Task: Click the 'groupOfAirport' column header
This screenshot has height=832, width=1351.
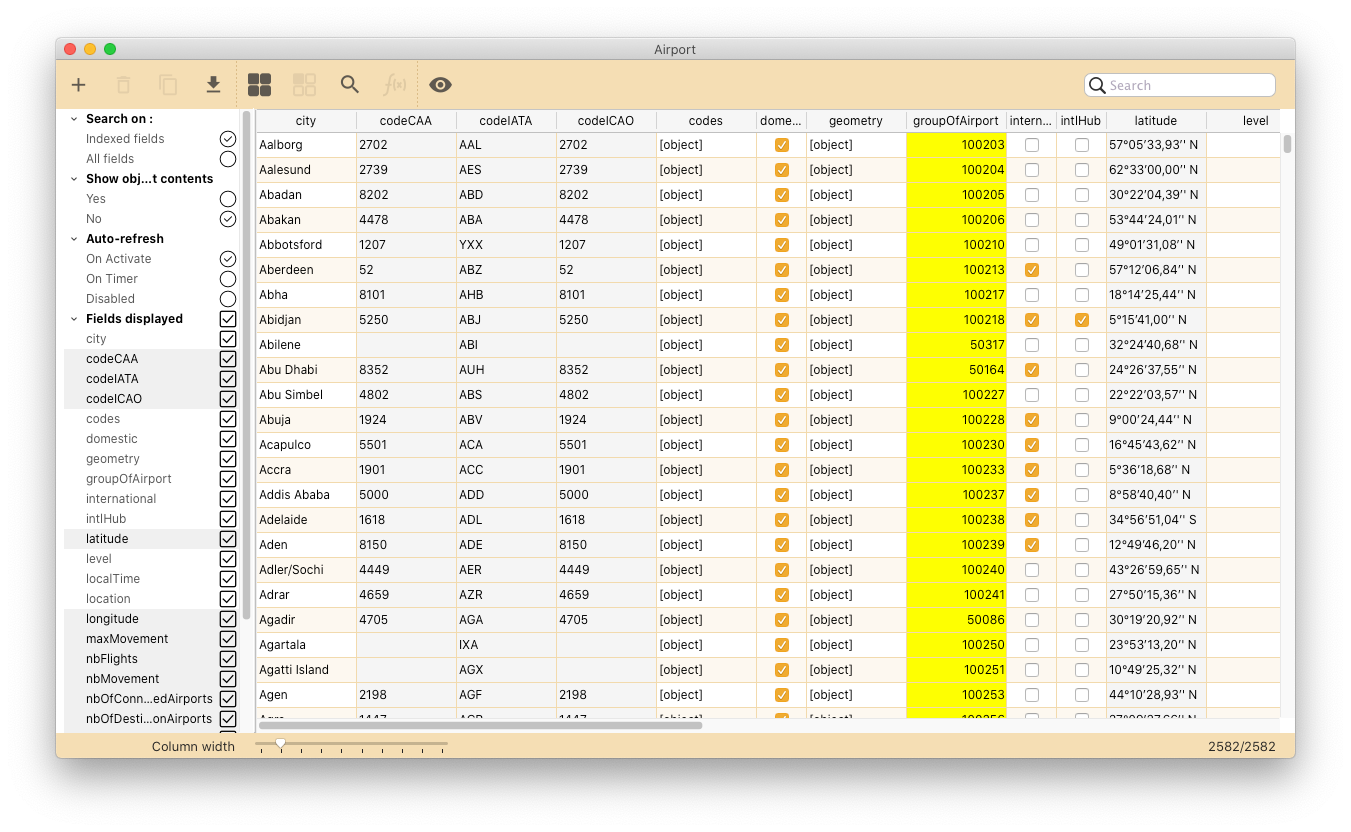Action: 956,121
